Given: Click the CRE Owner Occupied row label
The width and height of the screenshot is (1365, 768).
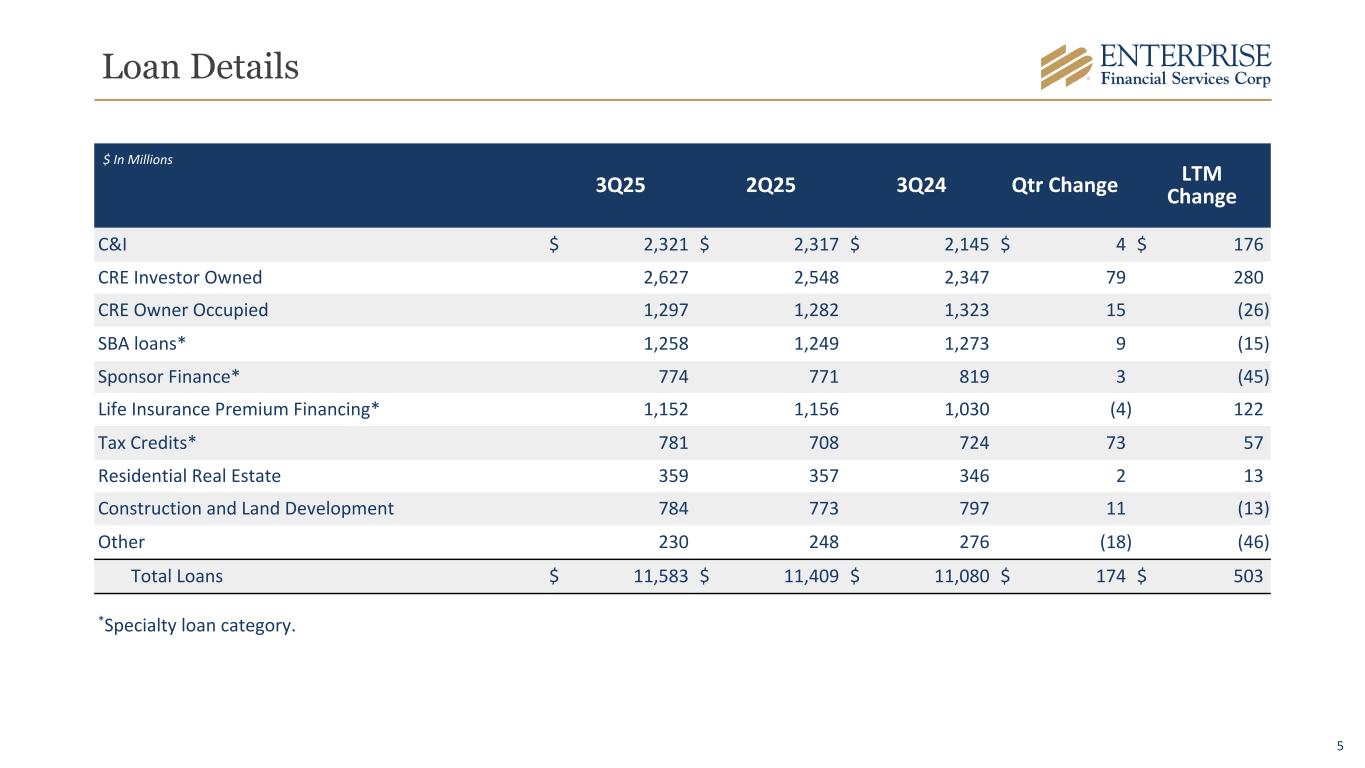Looking at the screenshot, I should [x=183, y=310].
